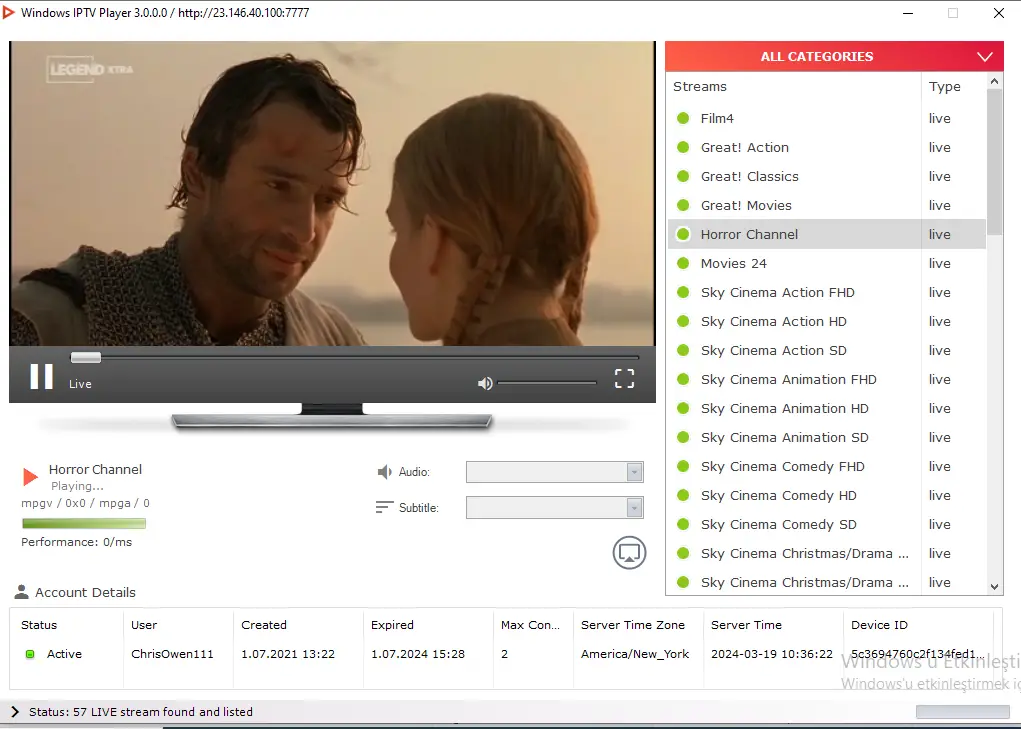Minimize the IPTV Player window
Screen dimensions: 1021x729
[908, 13]
